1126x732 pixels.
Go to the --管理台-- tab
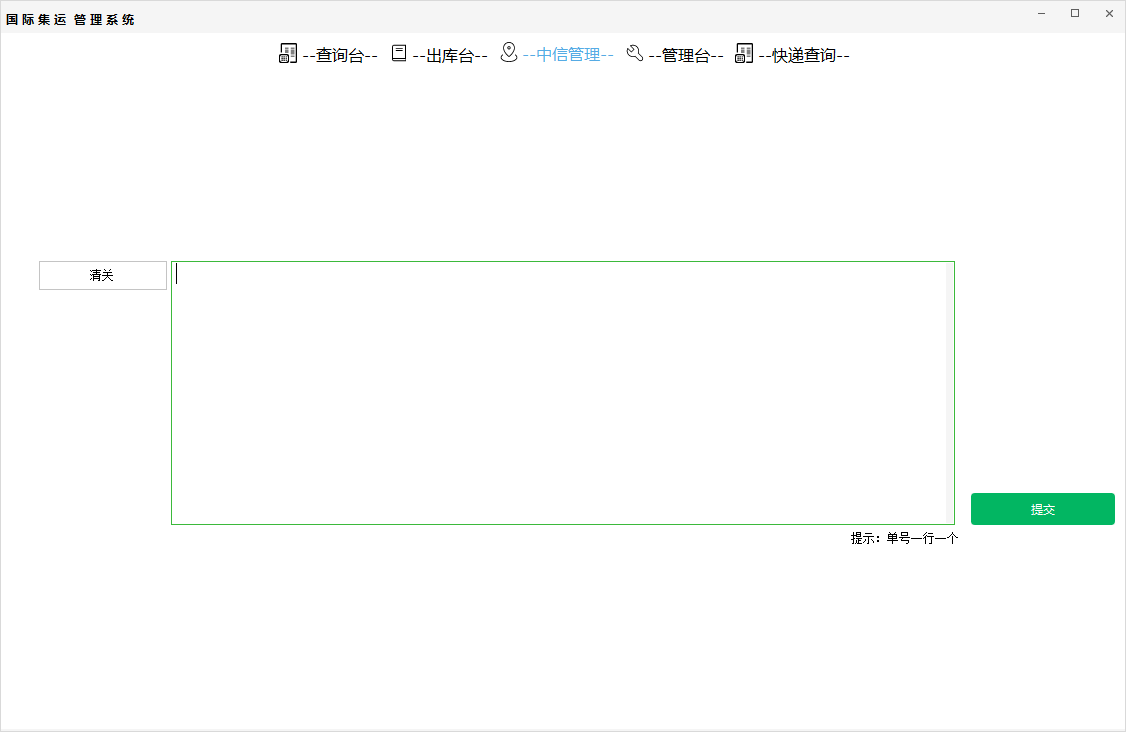pos(686,55)
